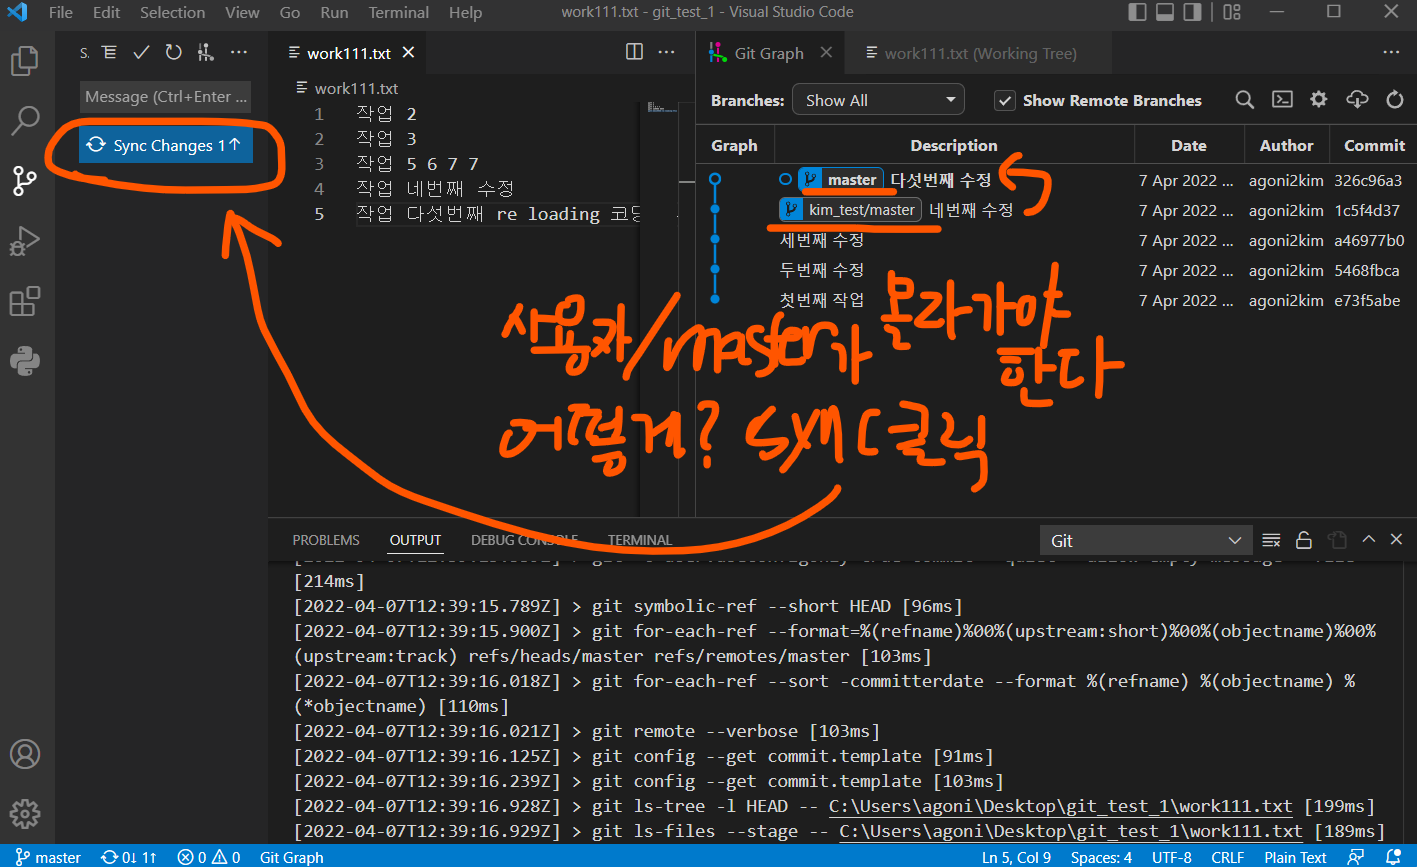1417x867 pixels.
Task: Click Git Graph in the status bar
Action: coord(292,857)
